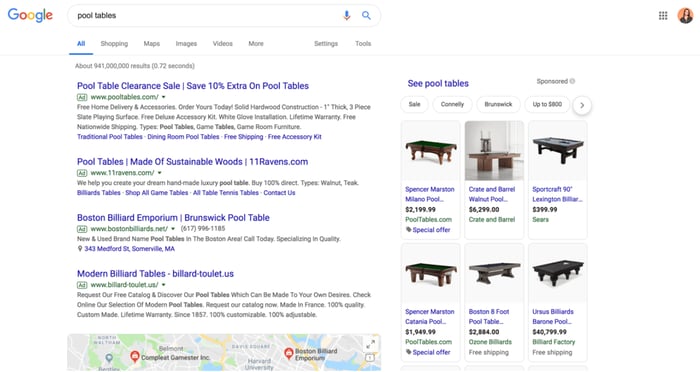Open Crate and Barrel Walnut Pool image
Screen dimensions: 700x372
[x=494, y=150]
